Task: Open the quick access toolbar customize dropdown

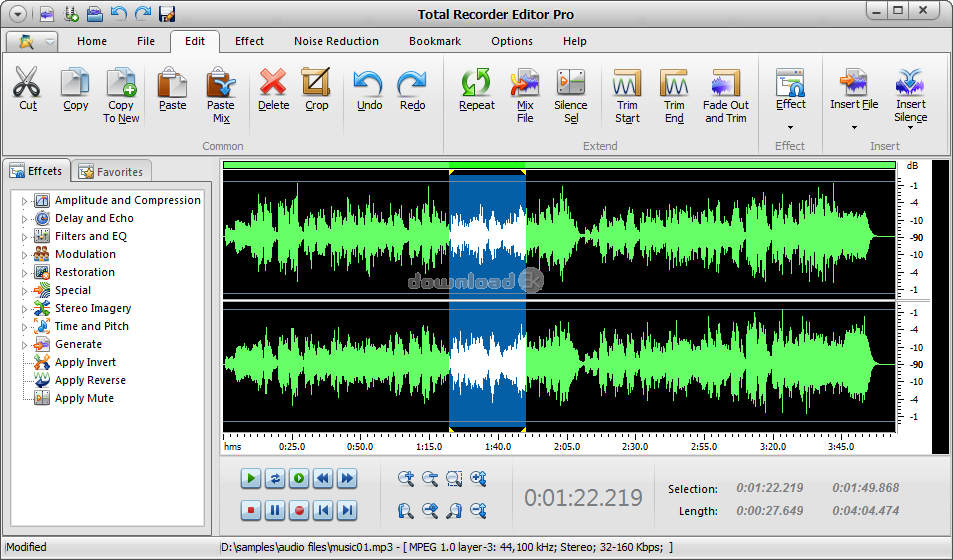Action: [18, 13]
